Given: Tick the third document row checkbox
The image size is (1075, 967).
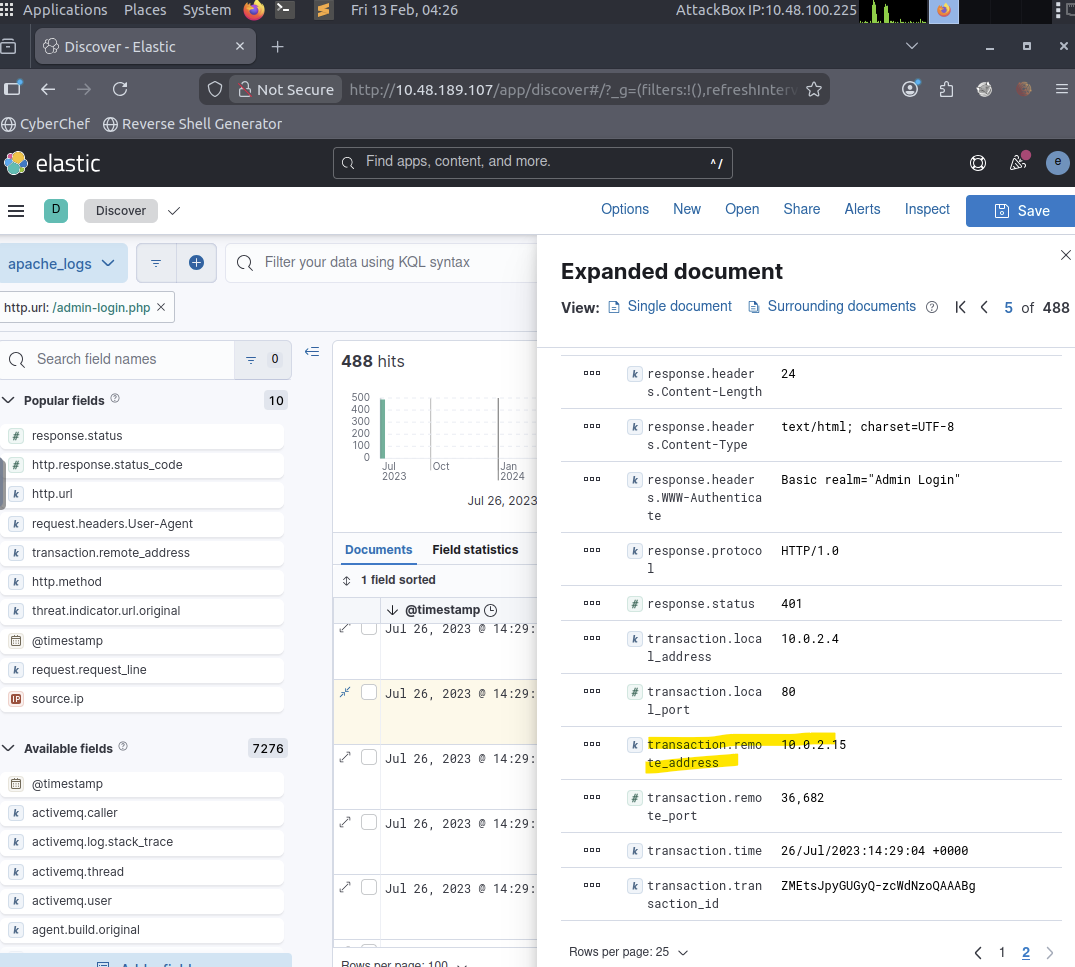Looking at the screenshot, I should 369,758.
